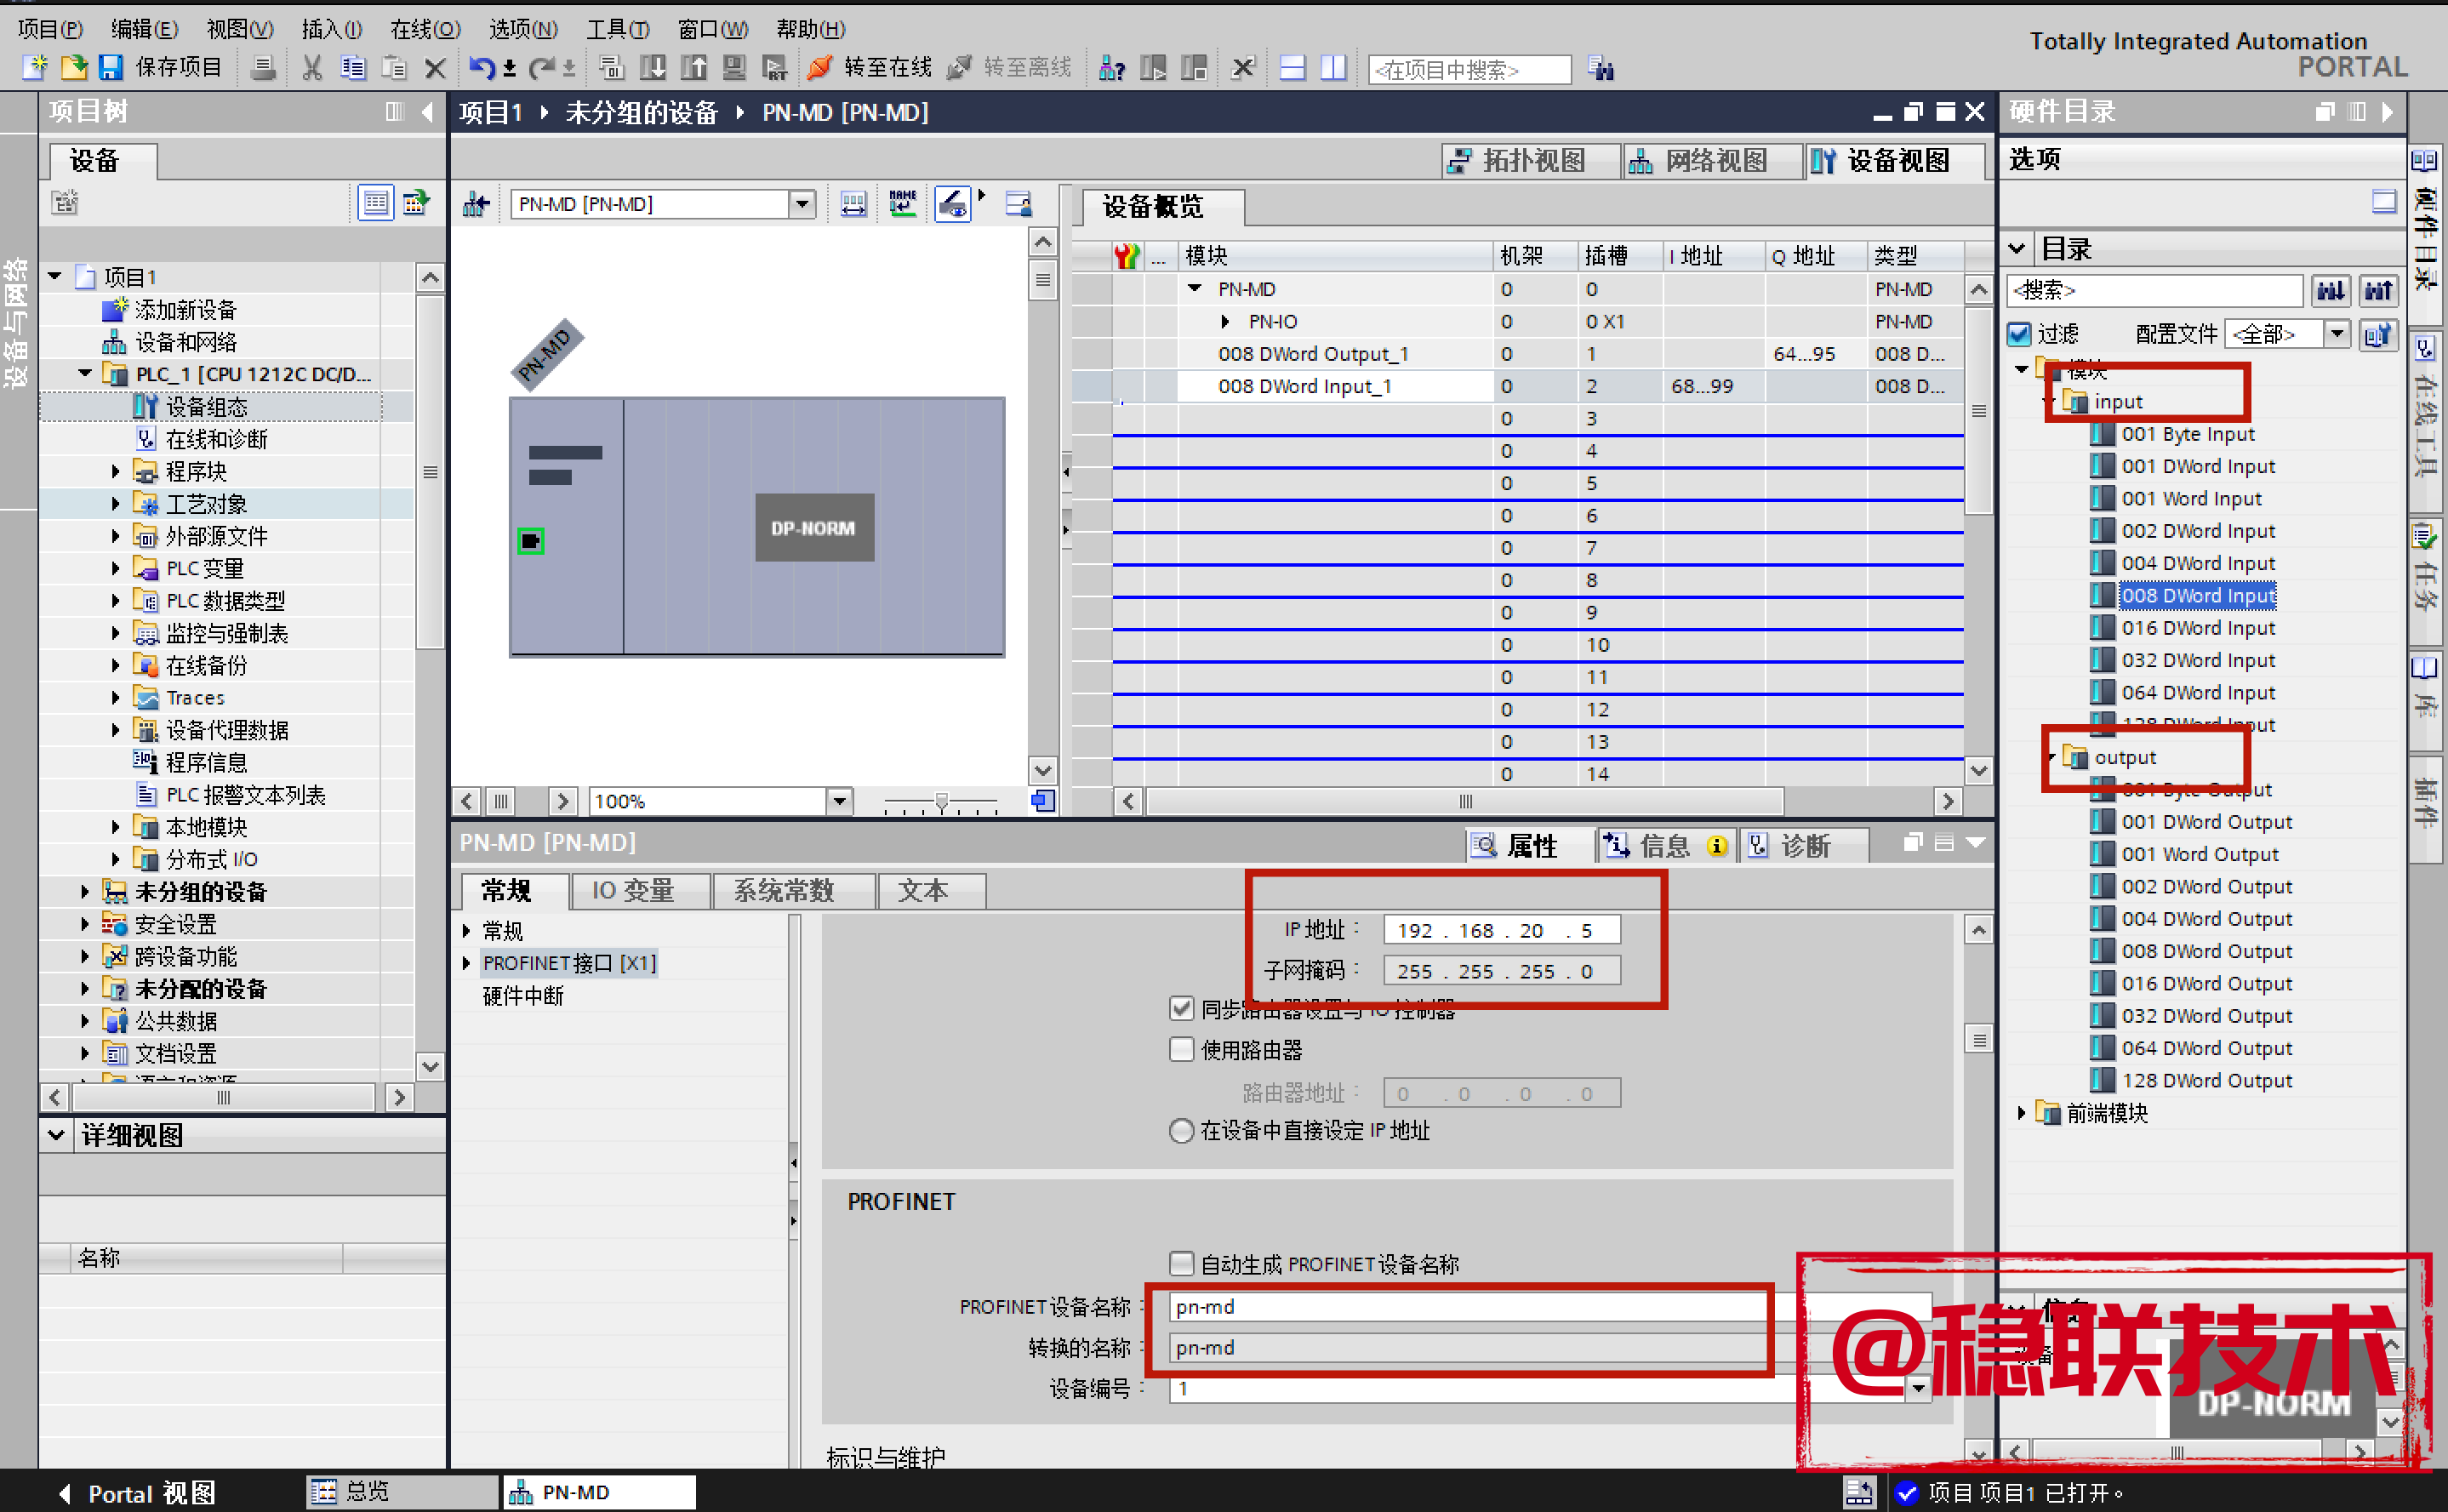Click the device view zoom slider
The width and height of the screenshot is (2448, 1512).
941,801
